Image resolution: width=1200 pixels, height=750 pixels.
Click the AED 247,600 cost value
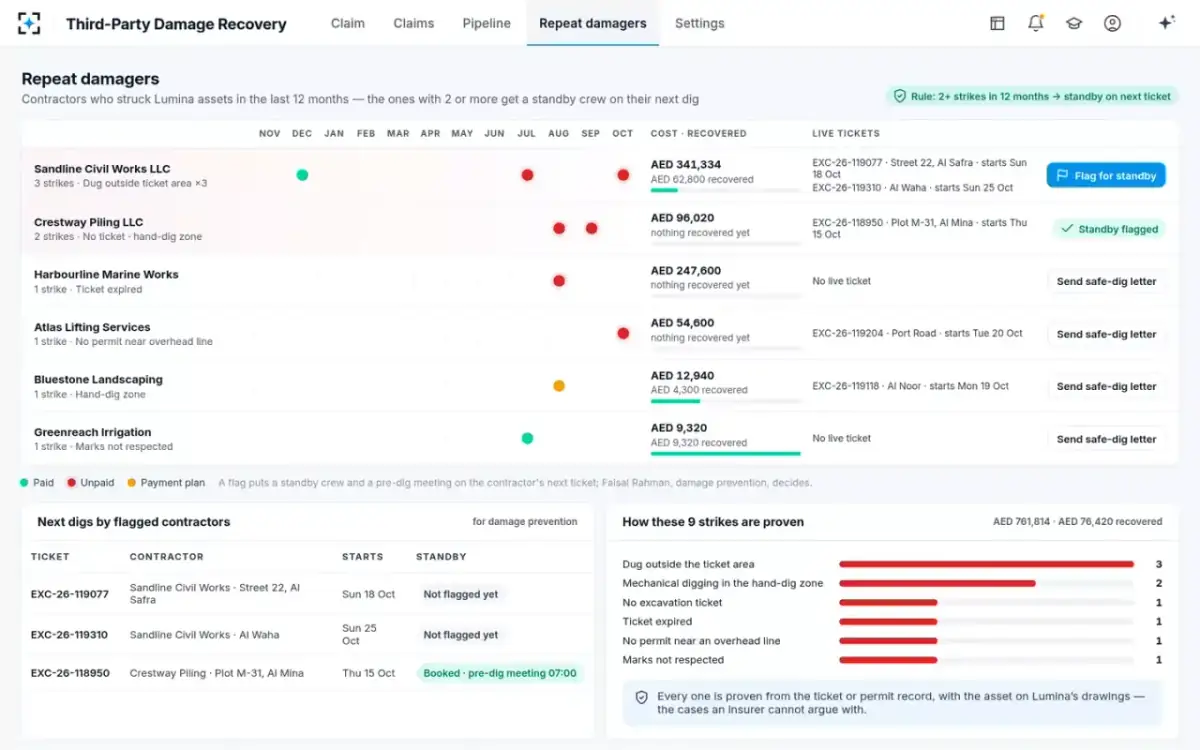(x=686, y=270)
